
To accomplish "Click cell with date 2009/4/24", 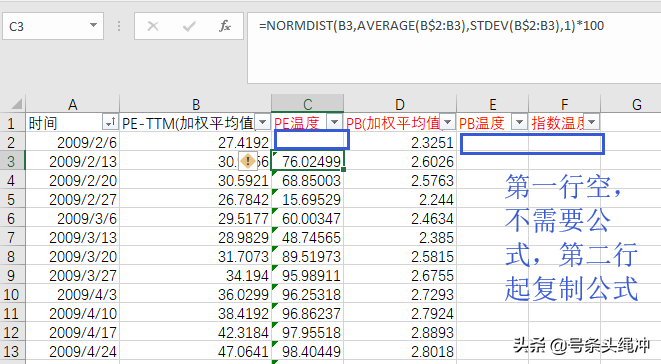I will coord(73,351).
